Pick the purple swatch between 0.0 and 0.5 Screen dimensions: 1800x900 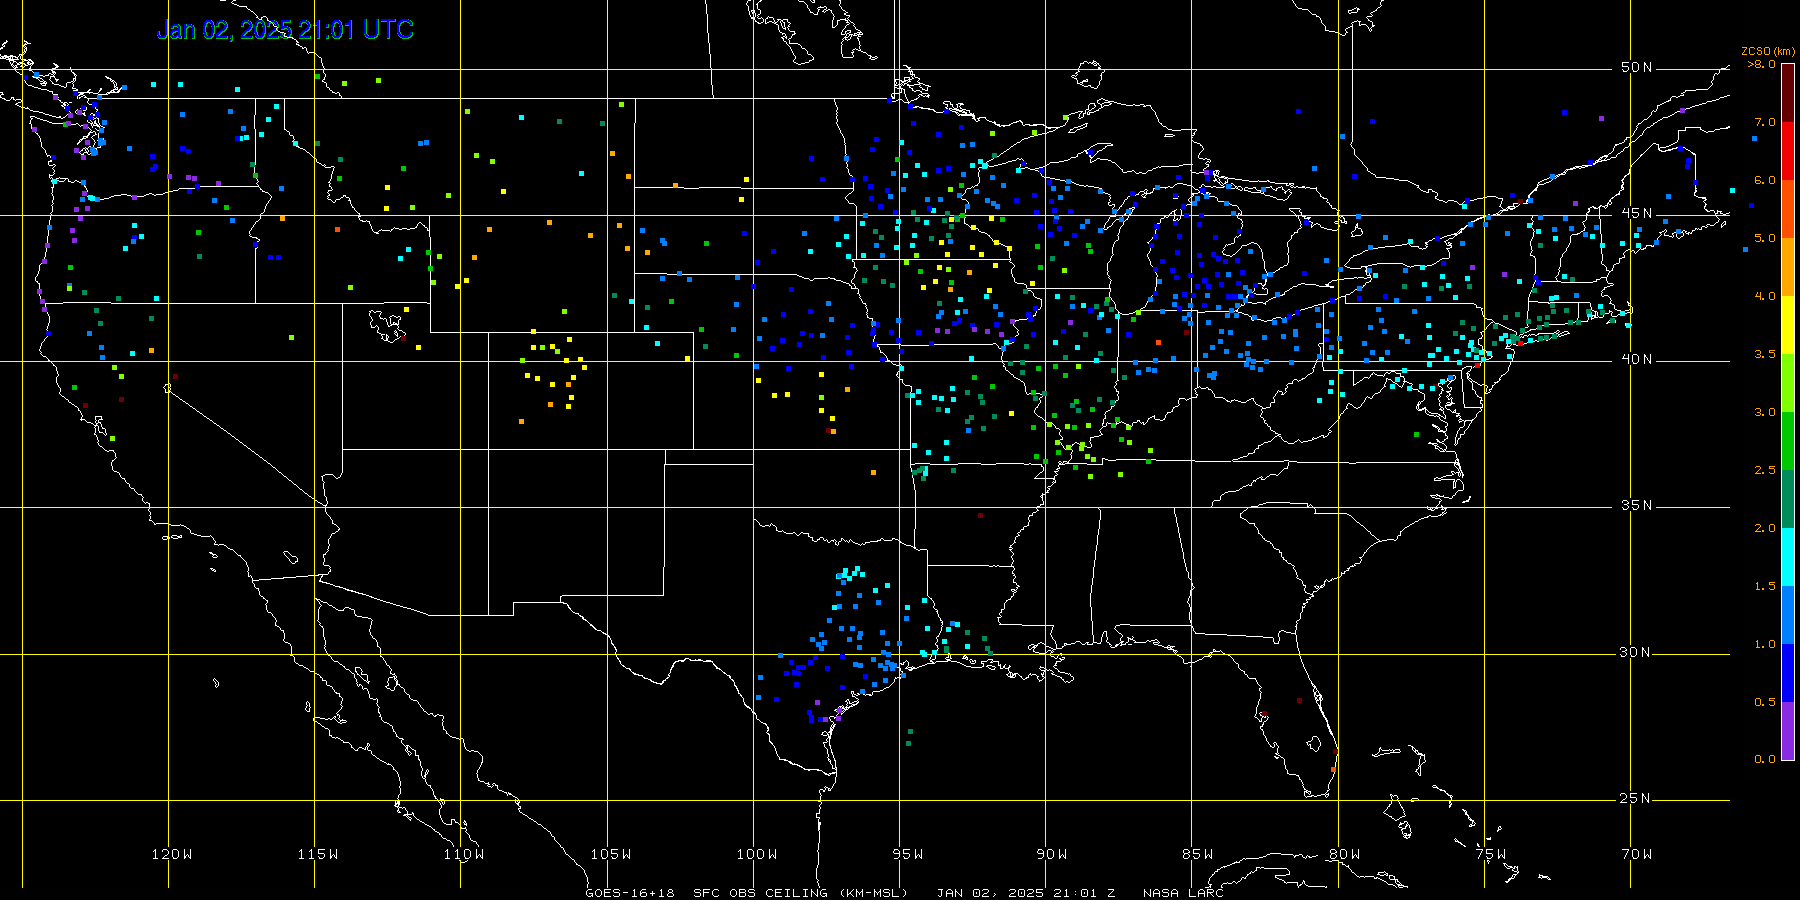(x=1788, y=731)
